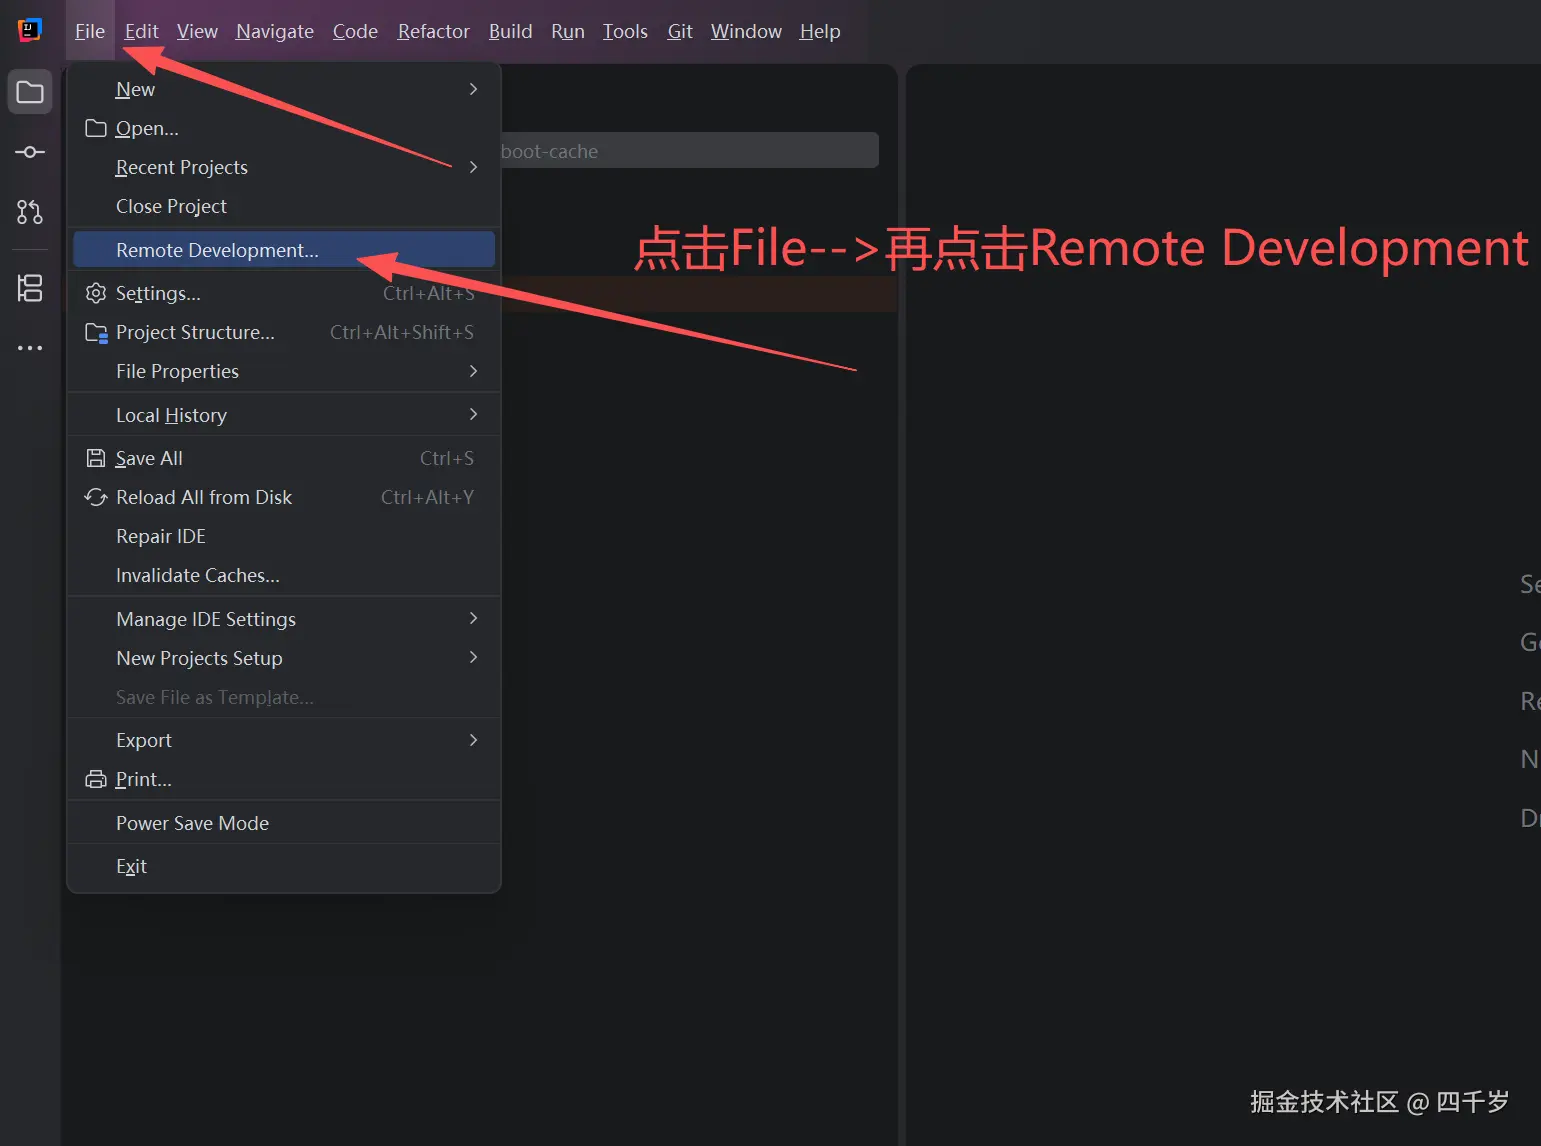Click Repair IDE
The width and height of the screenshot is (1541, 1146).
point(160,536)
